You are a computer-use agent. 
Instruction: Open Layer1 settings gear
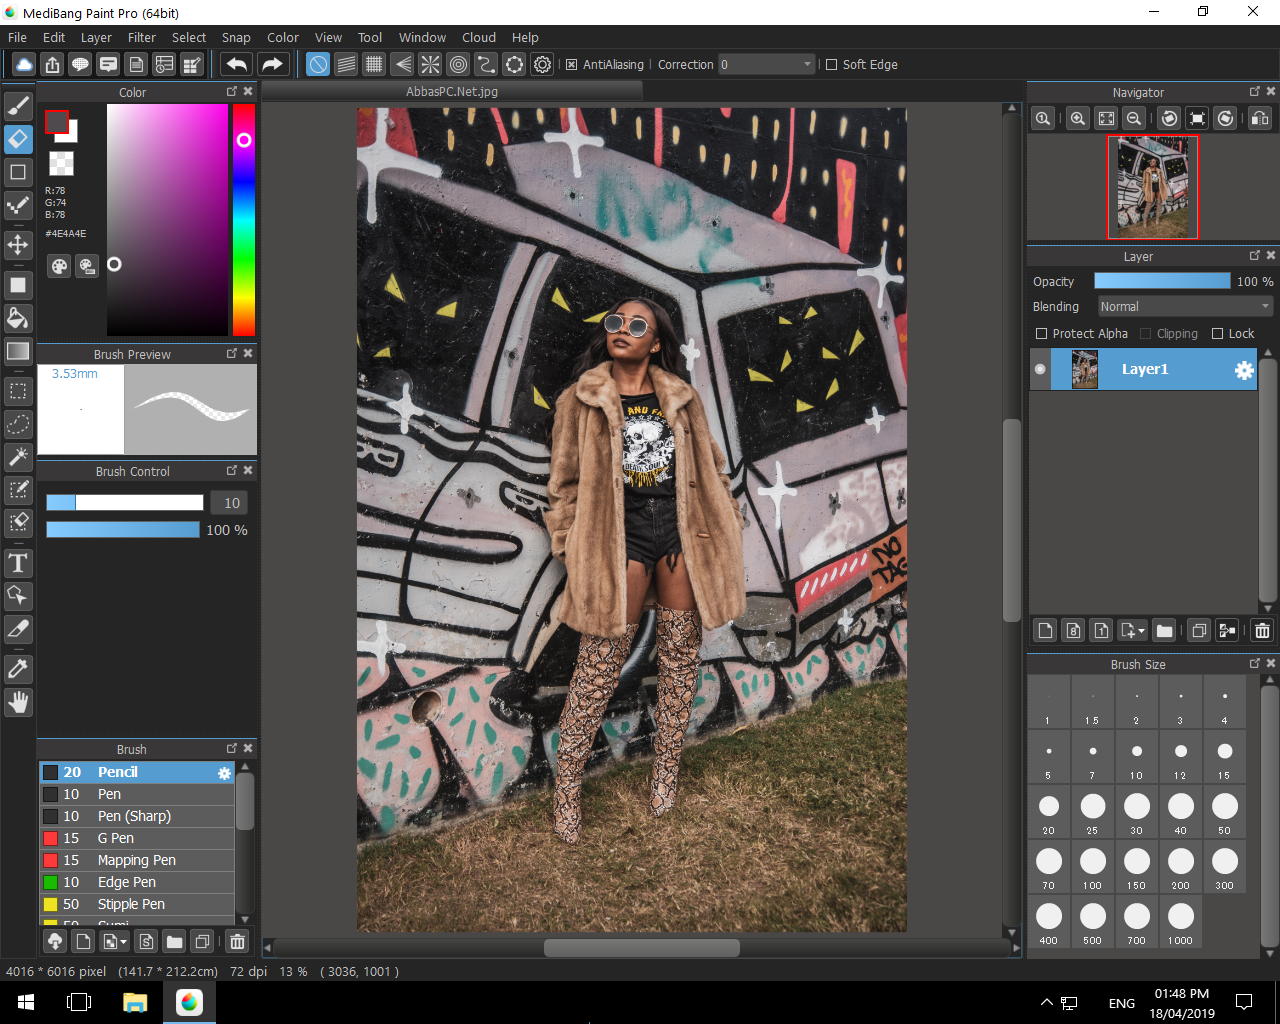tap(1243, 370)
